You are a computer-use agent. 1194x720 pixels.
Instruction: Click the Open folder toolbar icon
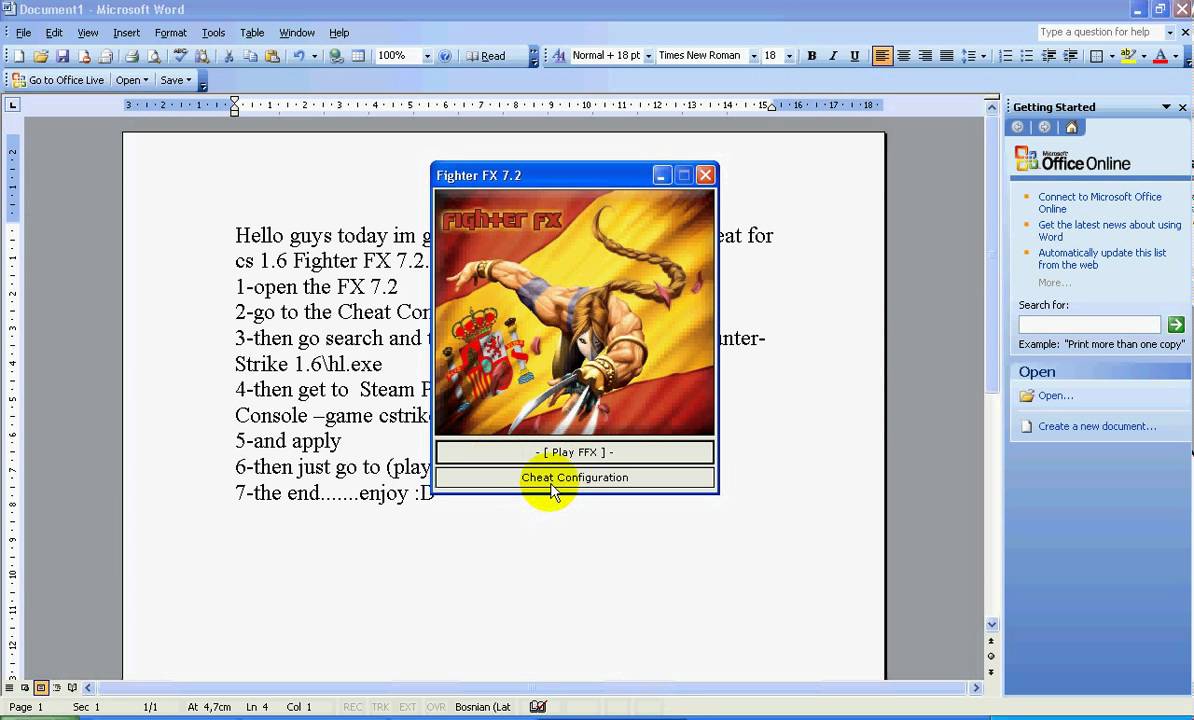(x=40, y=56)
